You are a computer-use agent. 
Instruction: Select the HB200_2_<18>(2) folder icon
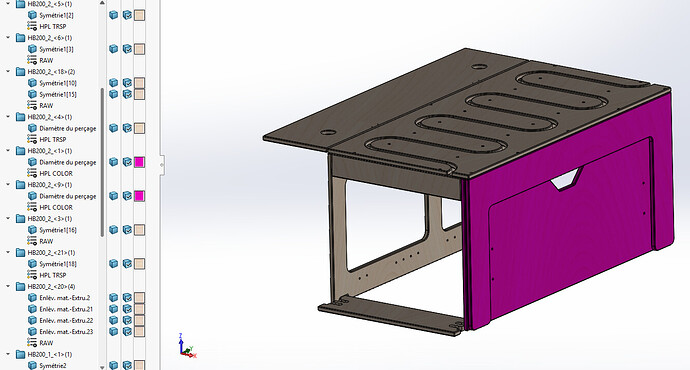[21, 71]
